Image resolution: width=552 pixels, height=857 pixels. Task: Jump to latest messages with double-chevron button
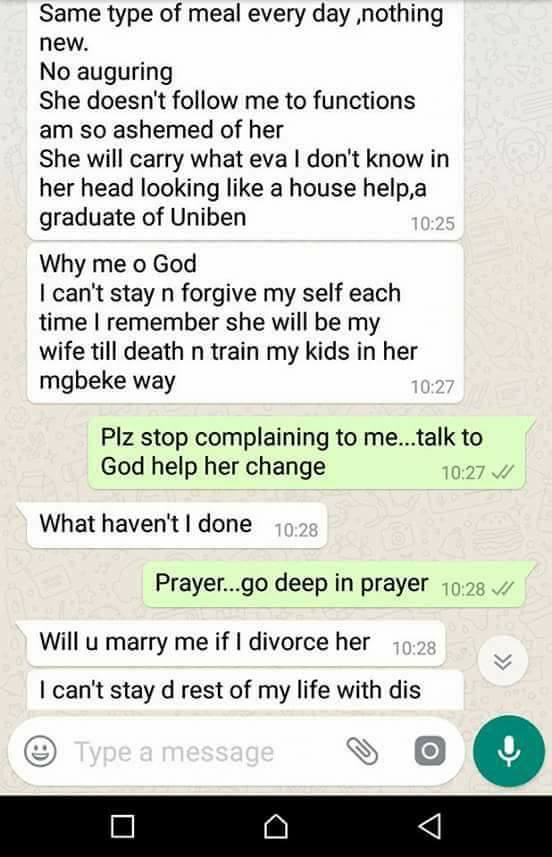(503, 661)
